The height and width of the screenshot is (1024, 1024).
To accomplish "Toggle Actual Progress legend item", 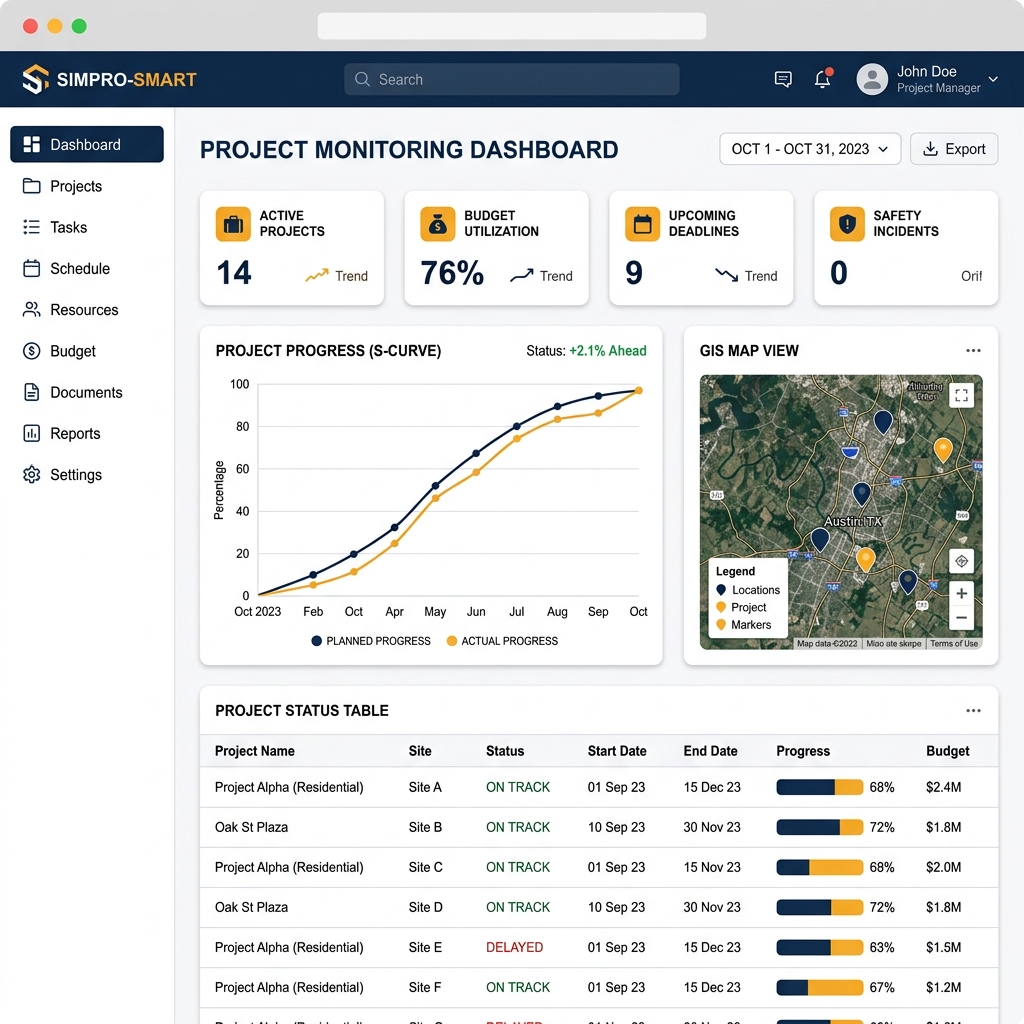I will click(x=502, y=641).
